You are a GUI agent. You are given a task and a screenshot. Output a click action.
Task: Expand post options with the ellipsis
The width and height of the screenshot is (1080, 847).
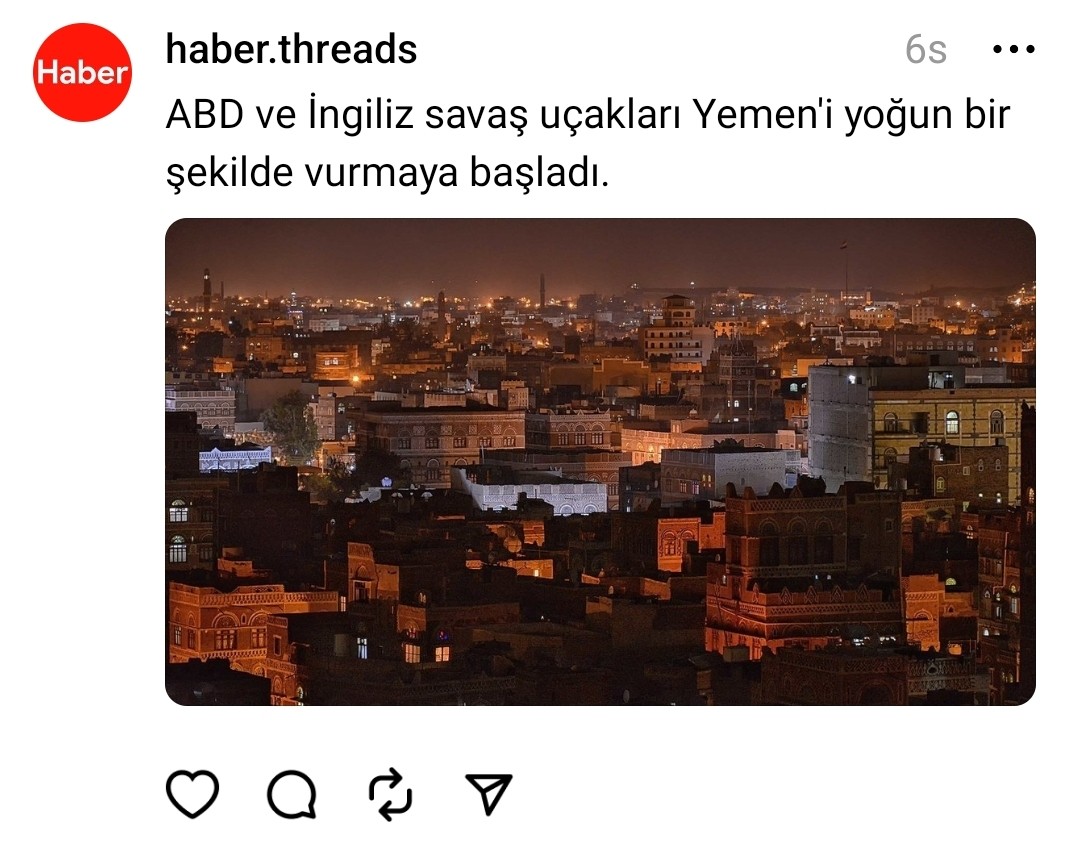[1014, 50]
